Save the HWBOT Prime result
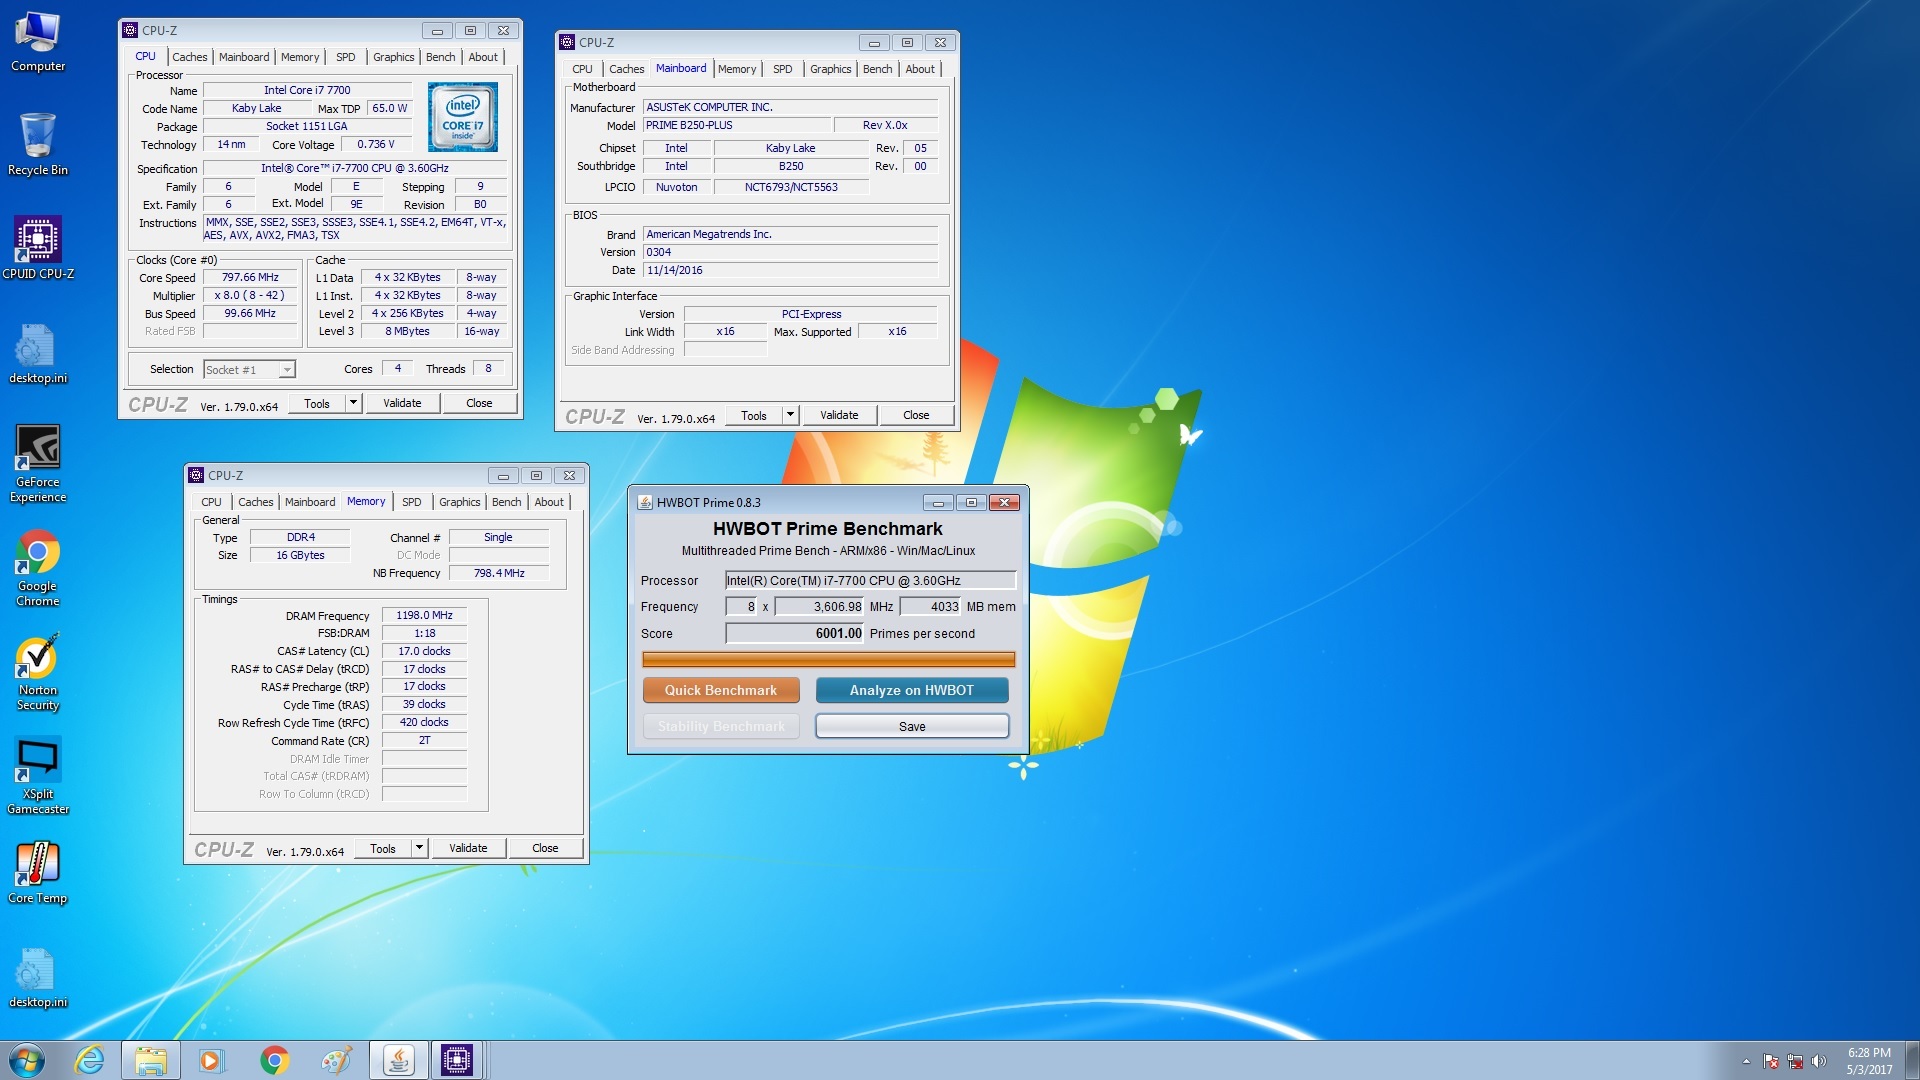1920x1080 pixels. click(911, 726)
